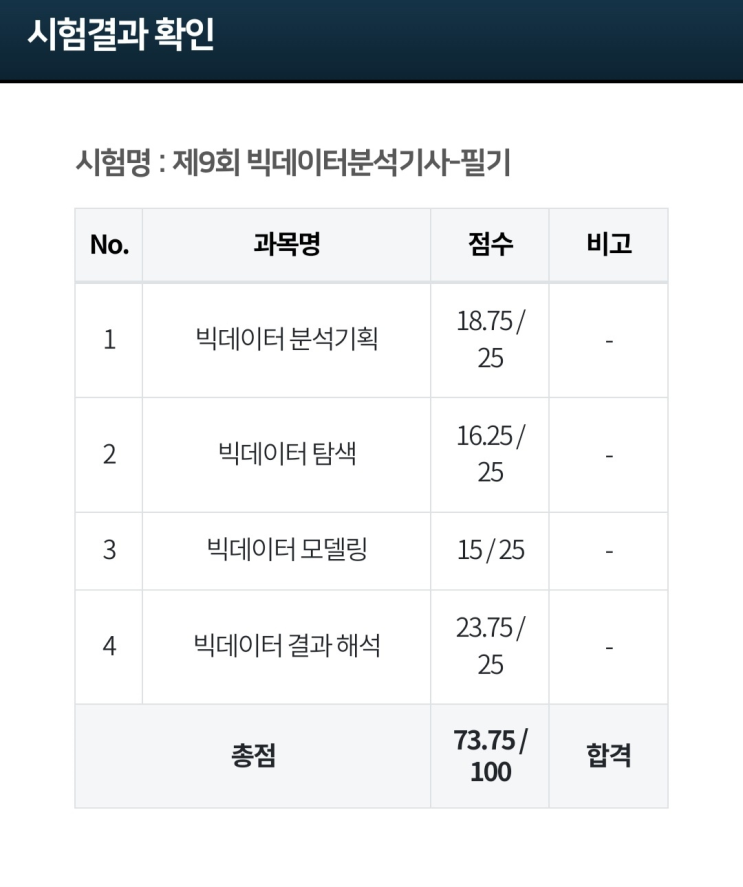The width and height of the screenshot is (743, 887).
Task: Select the 빅데이터 분석기획 subject cell
Action: click(x=286, y=340)
